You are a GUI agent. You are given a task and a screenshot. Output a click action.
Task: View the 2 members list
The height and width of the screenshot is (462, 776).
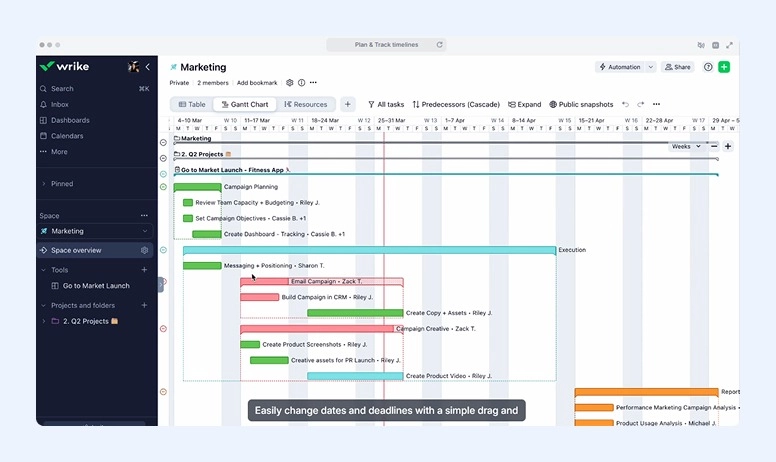[x=213, y=83]
